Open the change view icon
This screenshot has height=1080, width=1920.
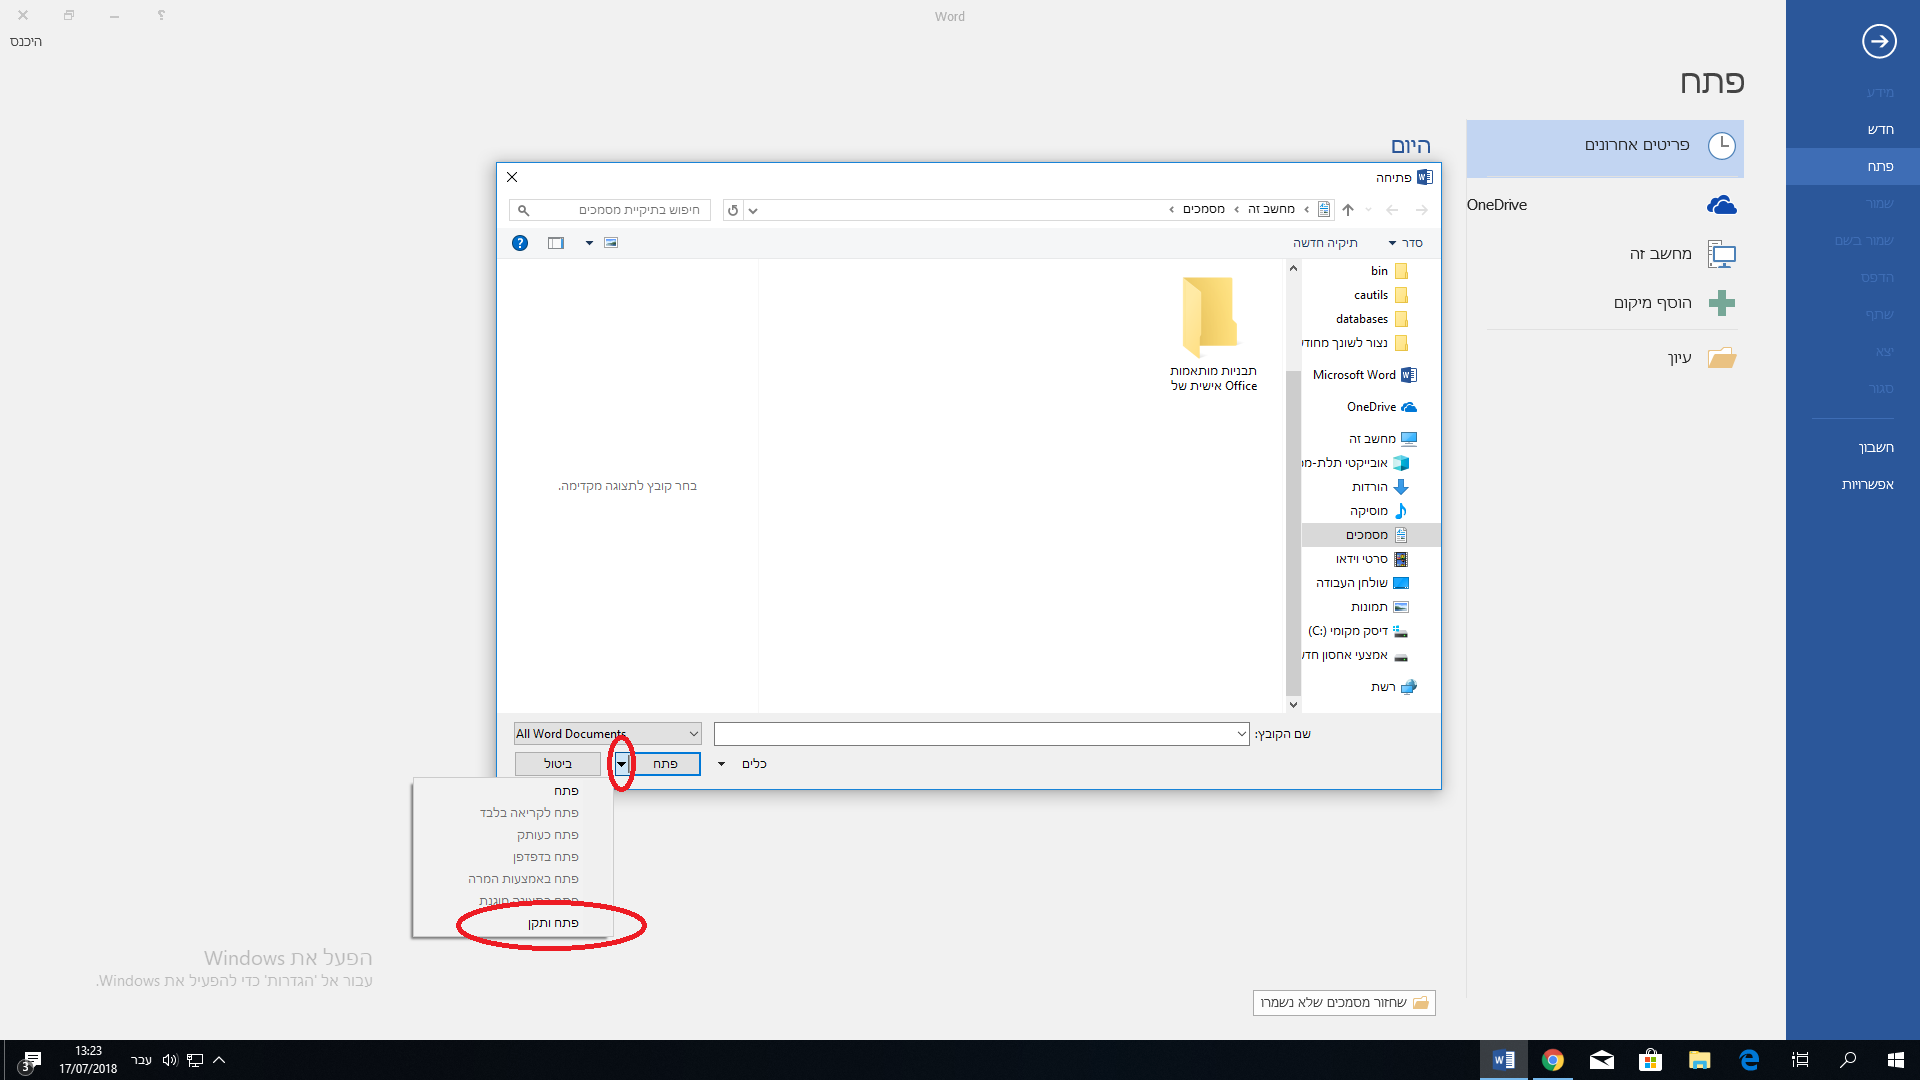tap(611, 243)
